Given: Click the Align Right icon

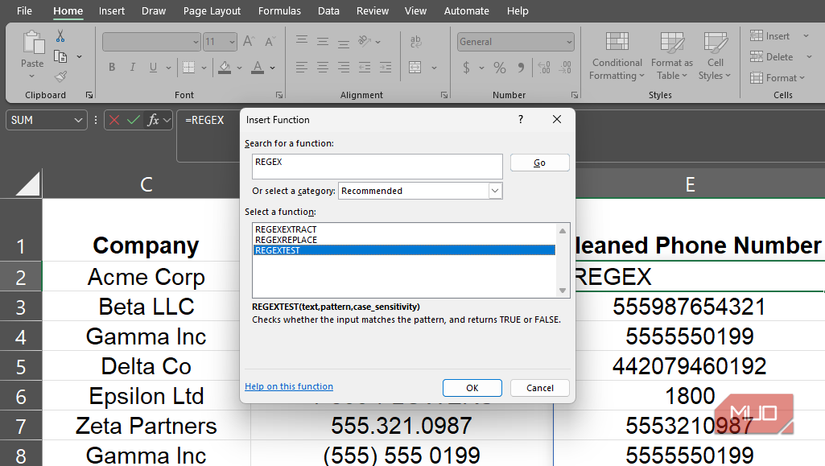Looking at the screenshot, I should (344, 67).
